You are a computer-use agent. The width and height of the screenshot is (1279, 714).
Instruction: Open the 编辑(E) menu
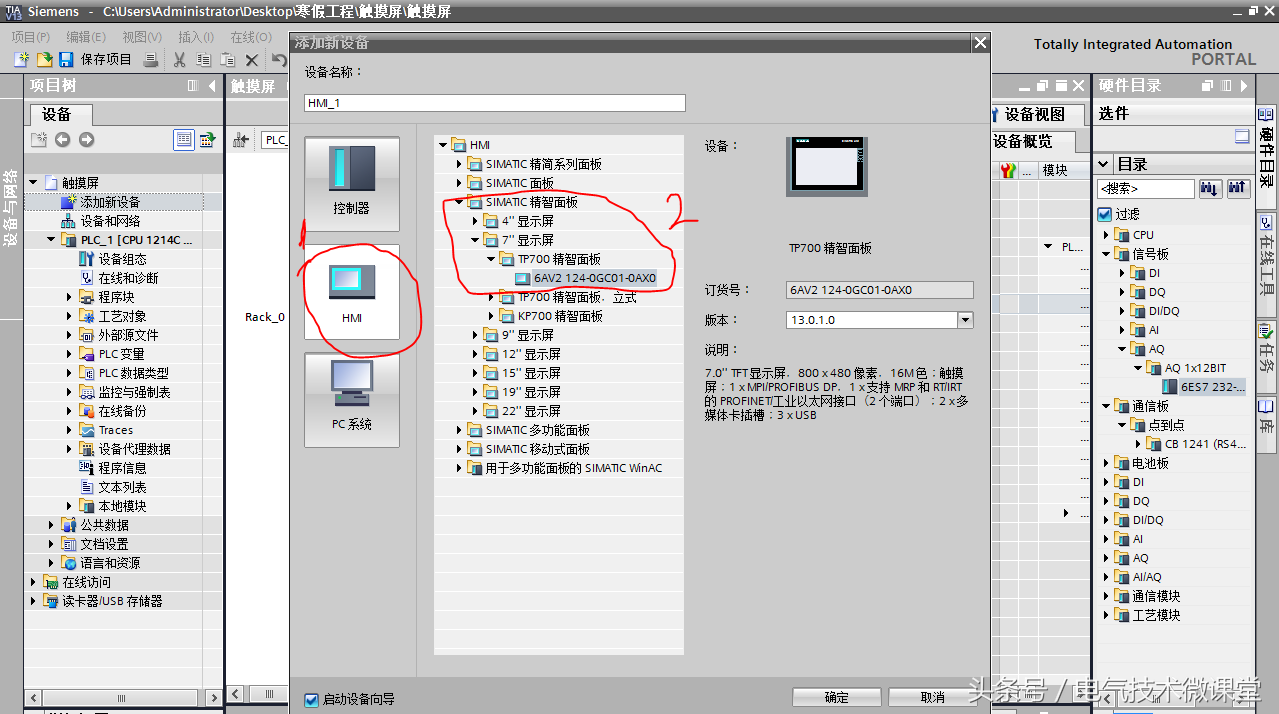[86, 37]
